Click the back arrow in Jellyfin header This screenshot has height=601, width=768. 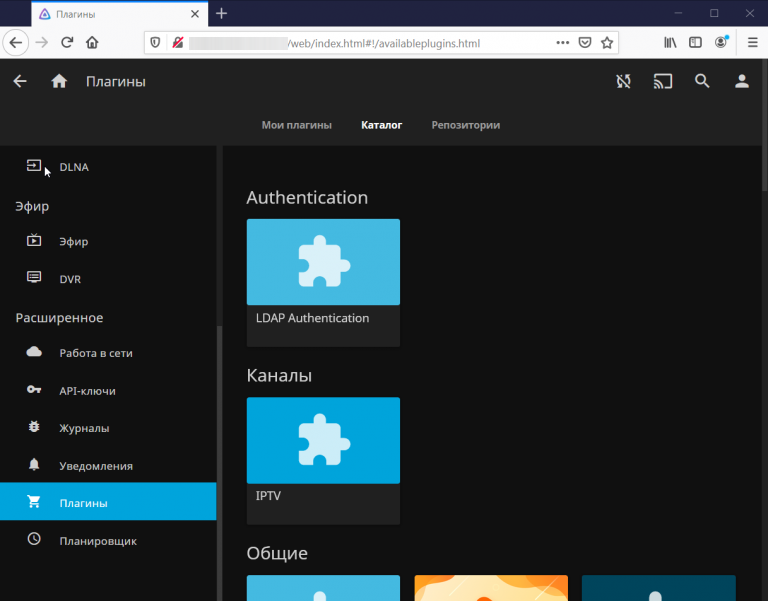click(20, 82)
